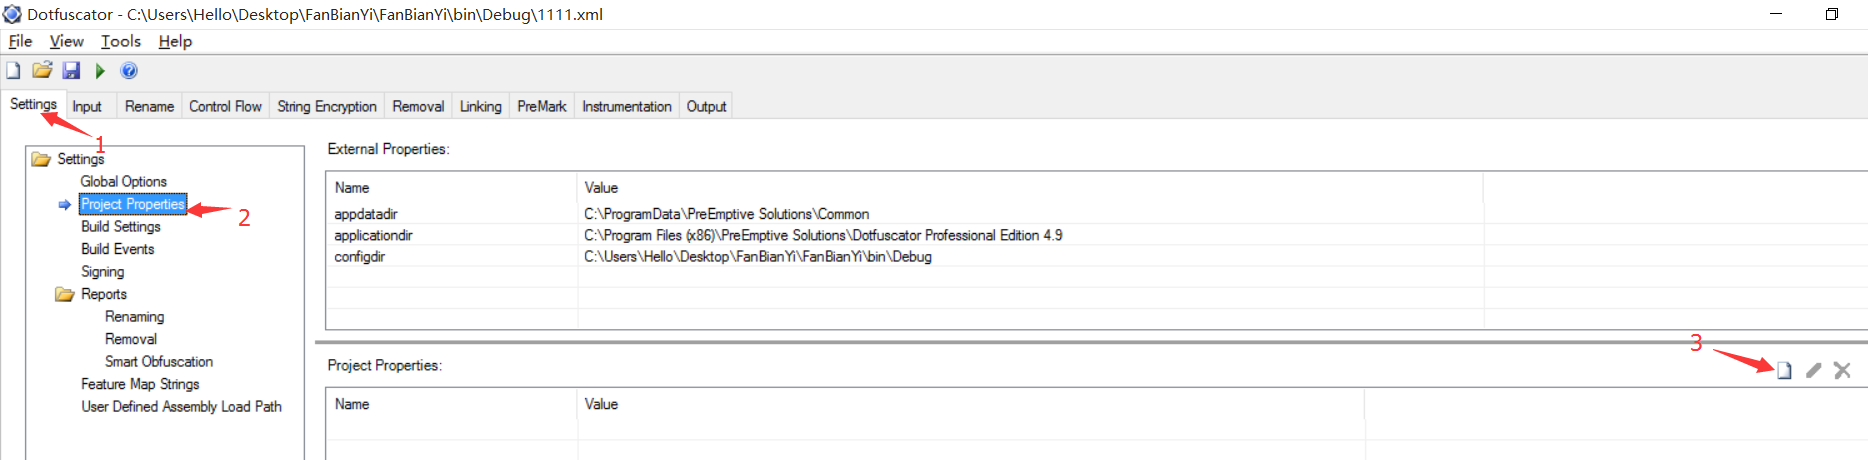Image resolution: width=1868 pixels, height=460 pixels.
Task: Click the External Properties Name column header
Action: point(352,187)
